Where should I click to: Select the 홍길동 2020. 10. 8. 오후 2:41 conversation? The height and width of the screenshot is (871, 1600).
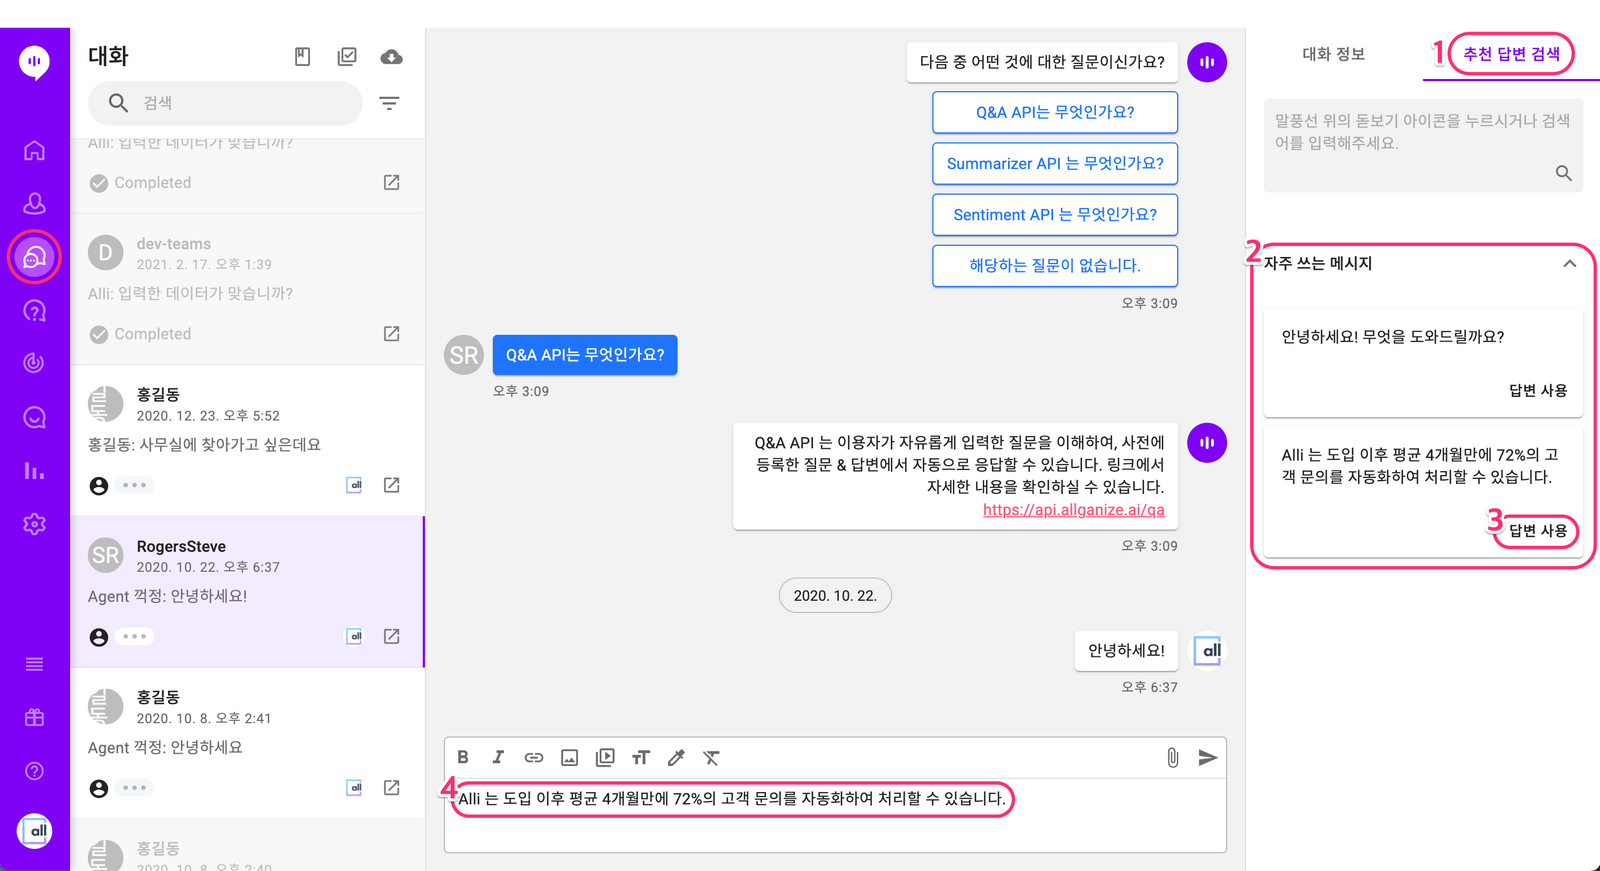pyautogui.click(x=247, y=743)
